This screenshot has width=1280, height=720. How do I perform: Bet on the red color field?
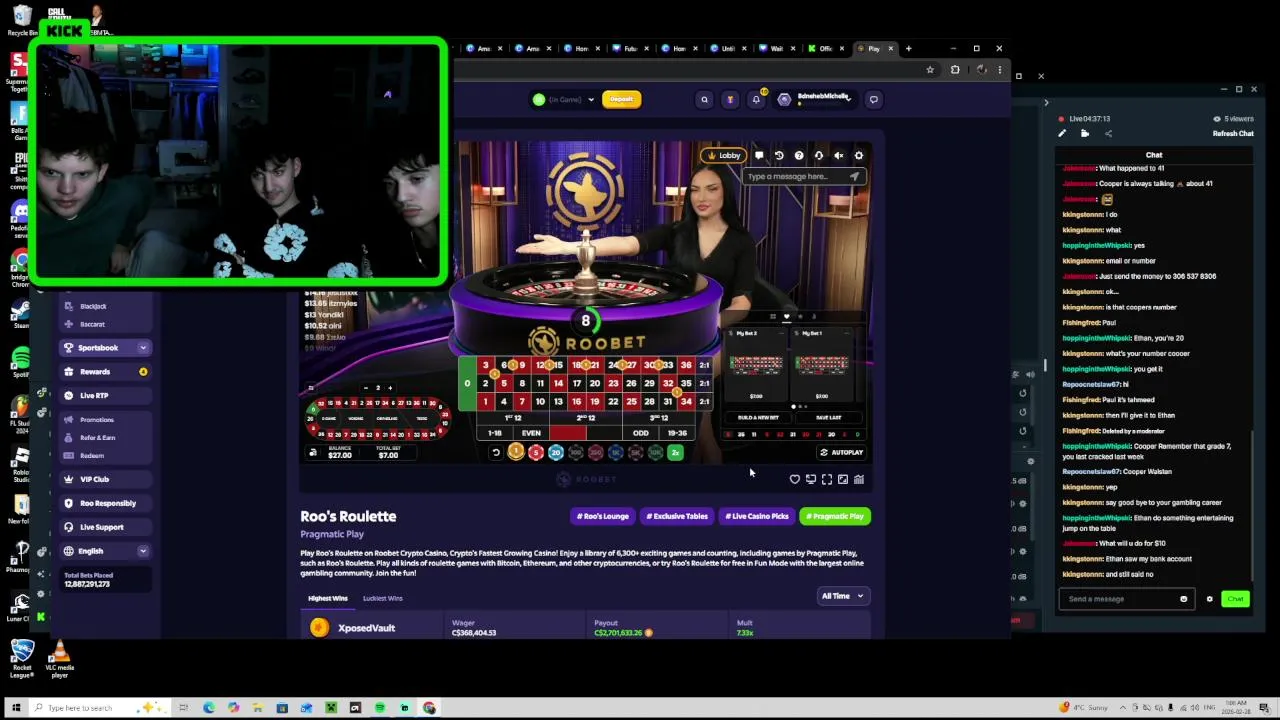tap(567, 433)
